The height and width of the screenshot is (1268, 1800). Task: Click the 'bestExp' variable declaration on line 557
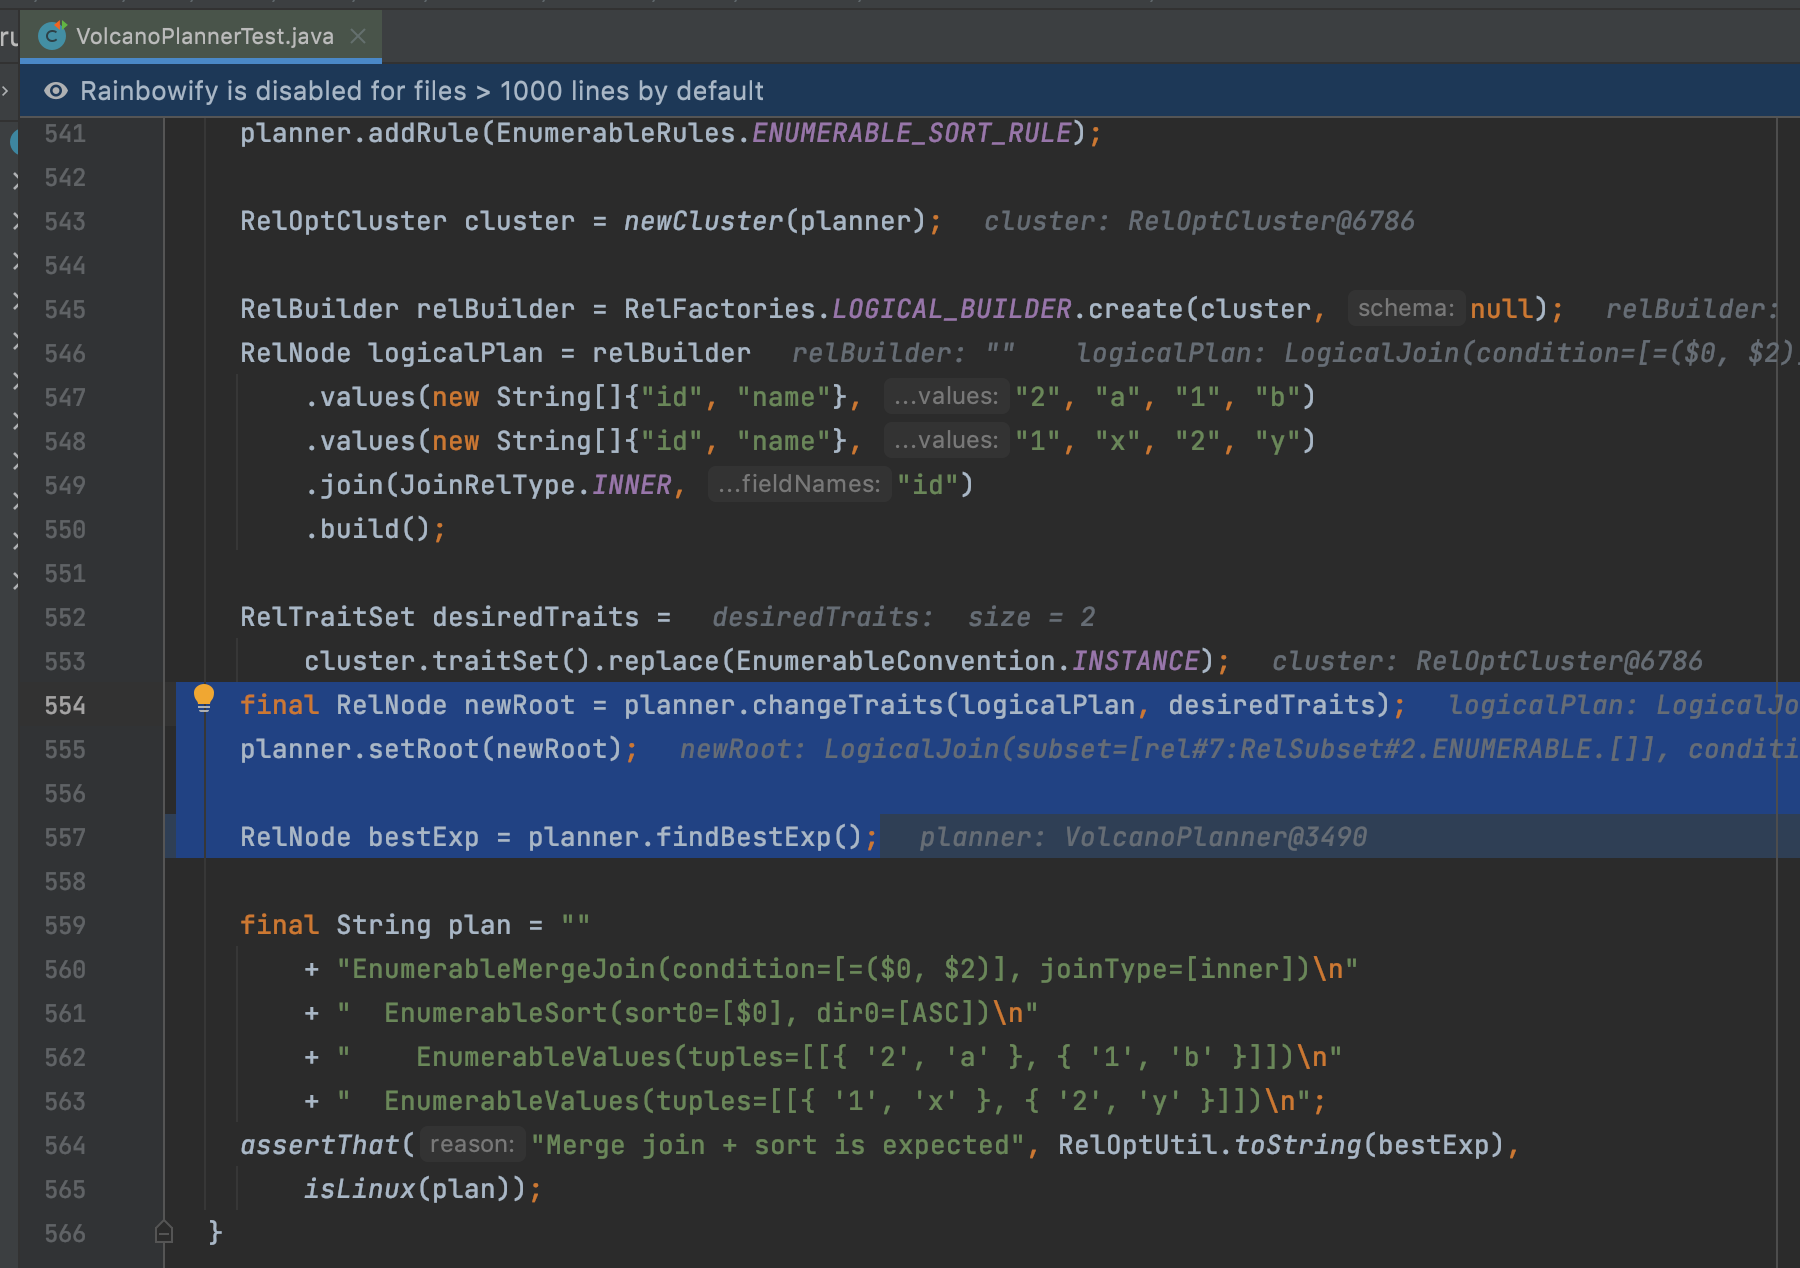pyautogui.click(x=424, y=837)
